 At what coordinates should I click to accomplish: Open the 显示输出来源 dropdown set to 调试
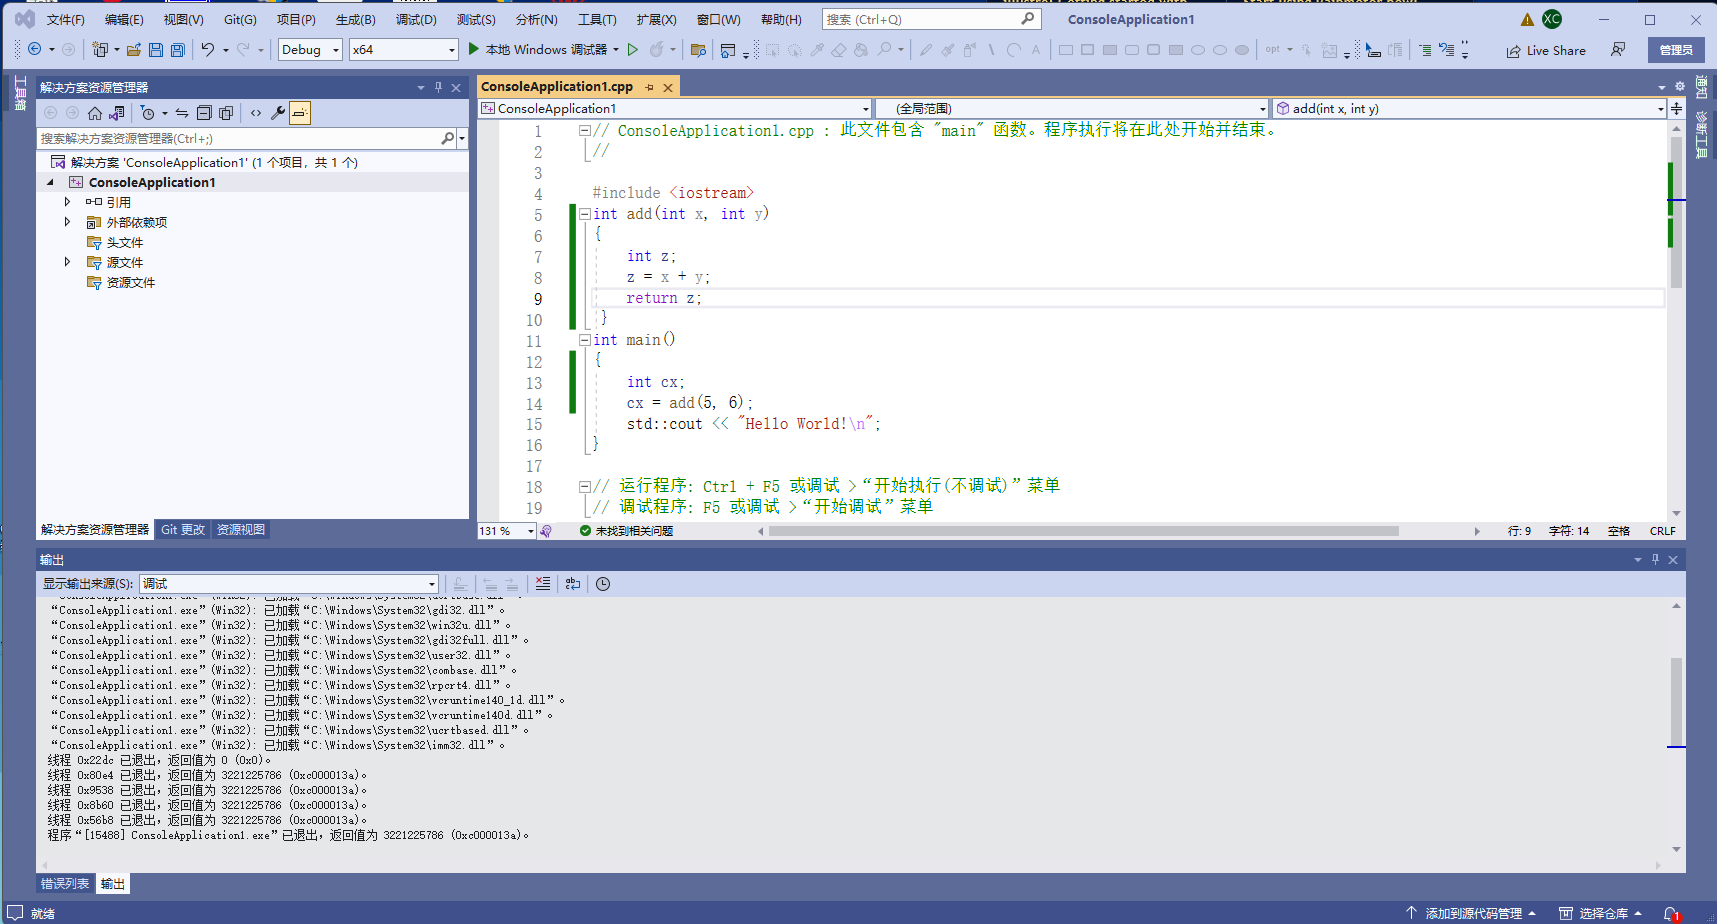[289, 584]
